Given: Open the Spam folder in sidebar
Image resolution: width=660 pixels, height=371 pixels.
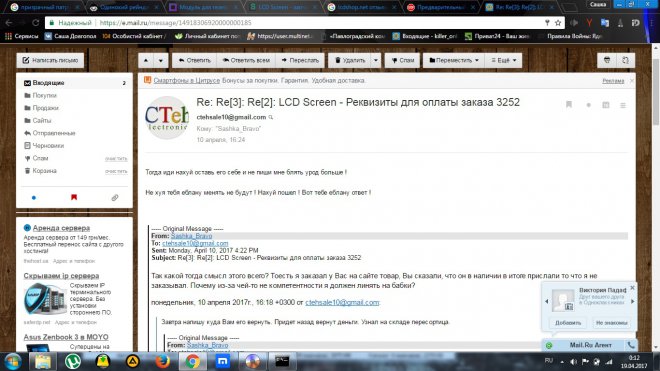Looking at the screenshot, I should [40, 158].
